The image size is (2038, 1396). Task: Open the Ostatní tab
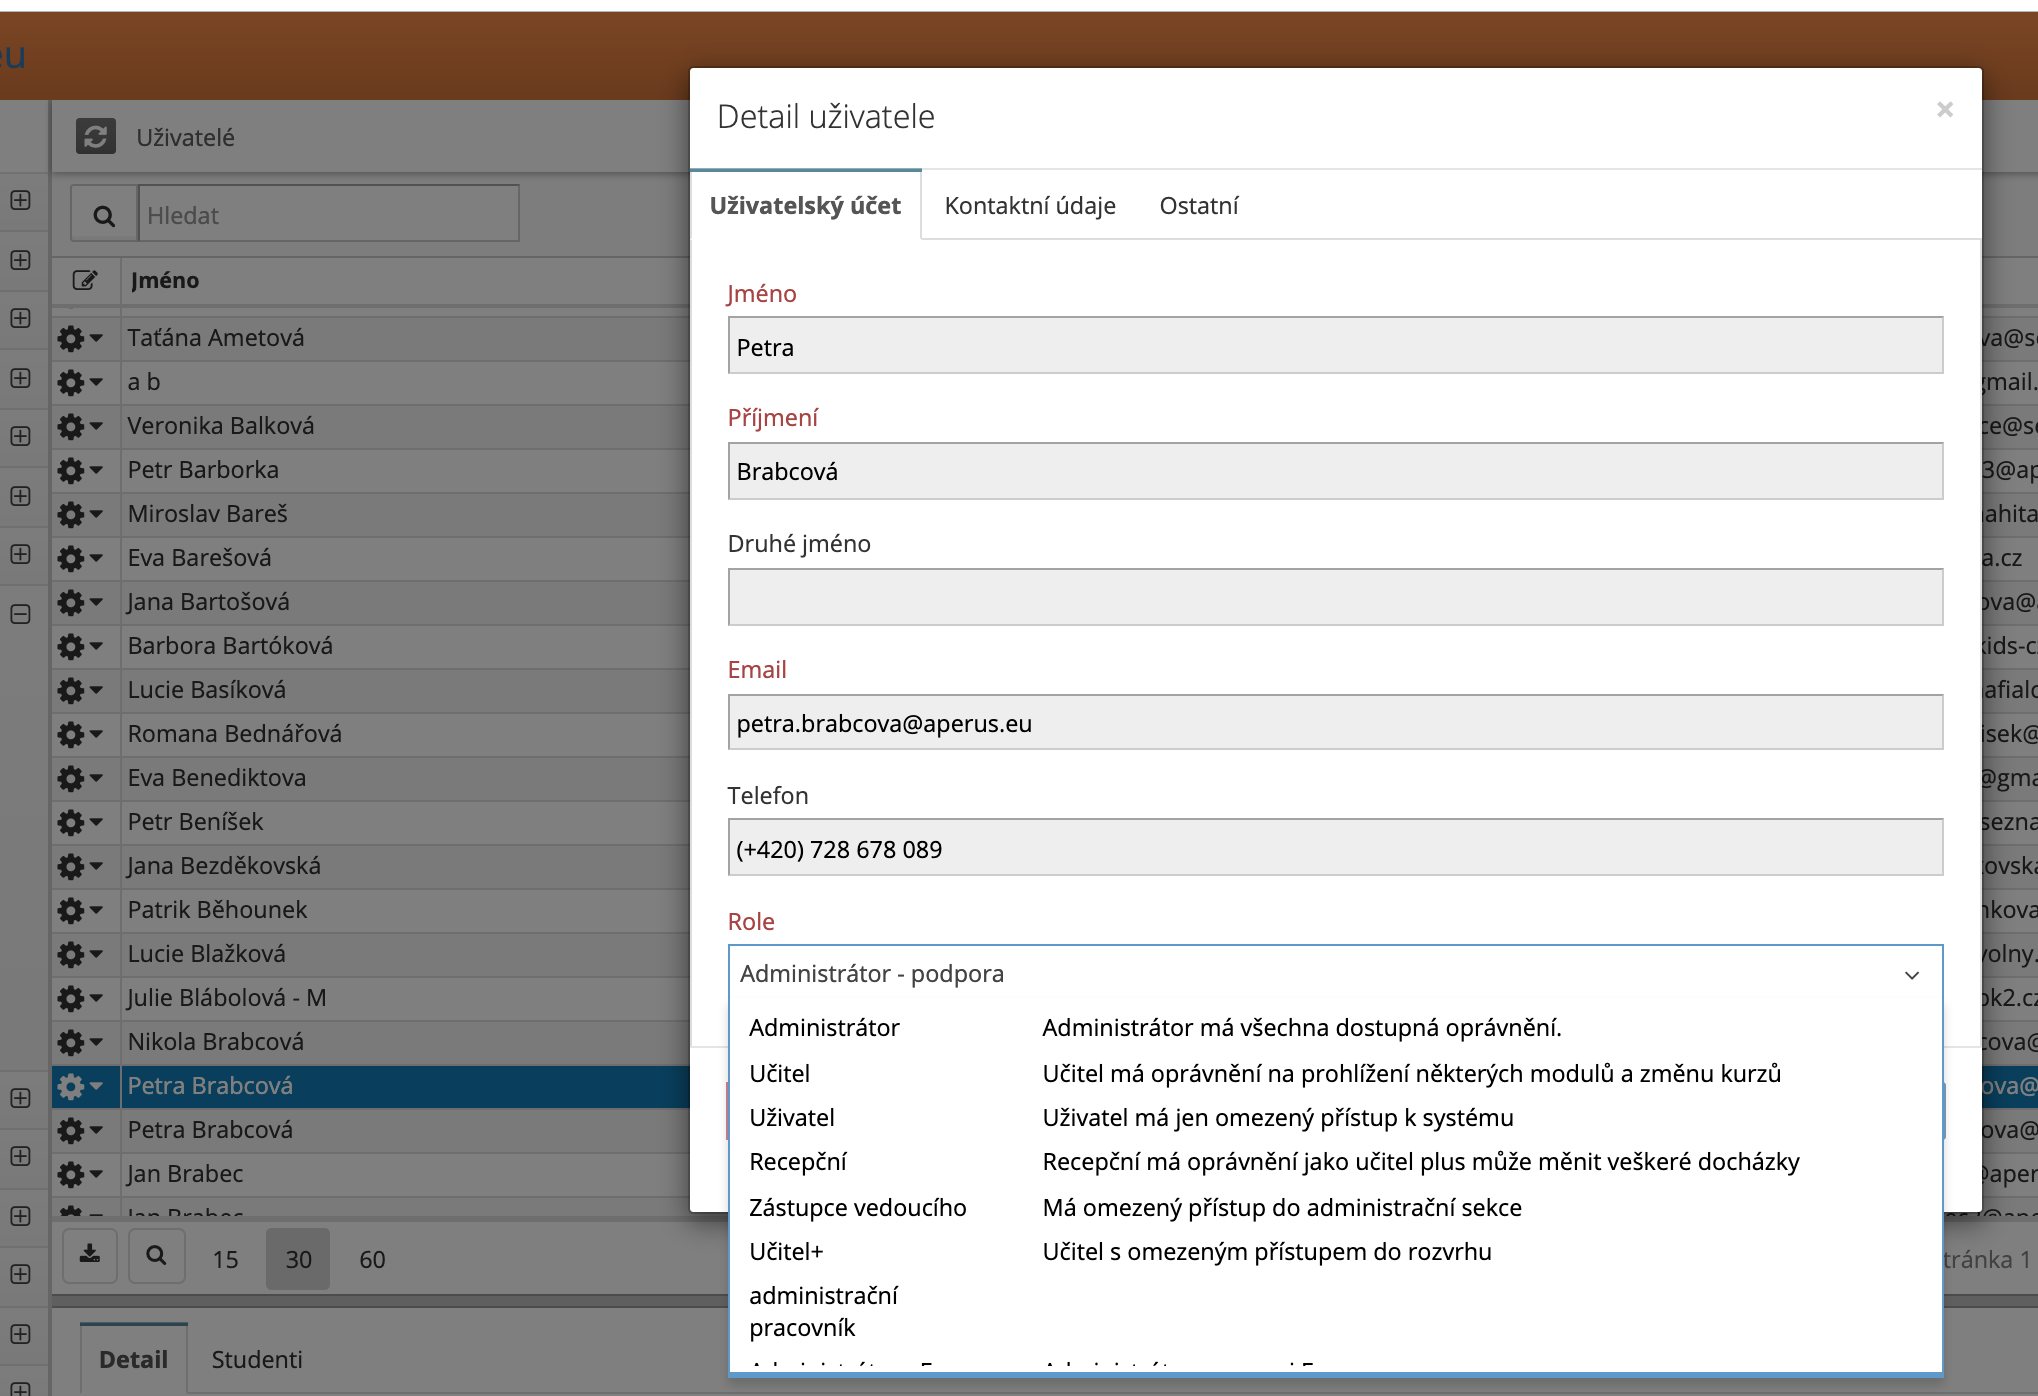pyautogui.click(x=1198, y=206)
